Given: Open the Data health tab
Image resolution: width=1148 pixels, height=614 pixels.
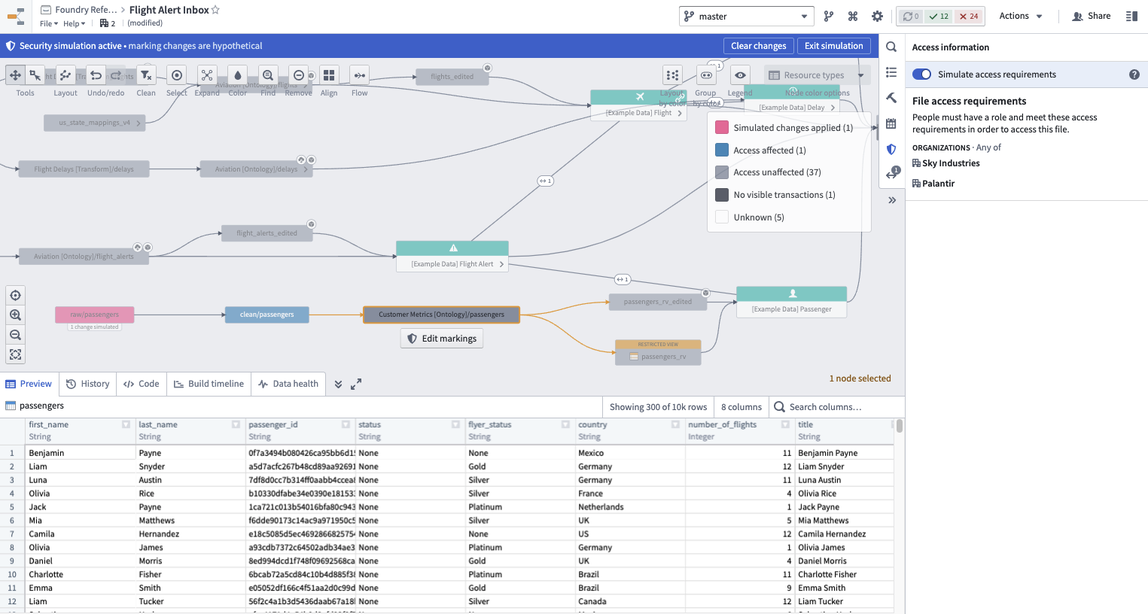Looking at the screenshot, I should (x=288, y=383).
